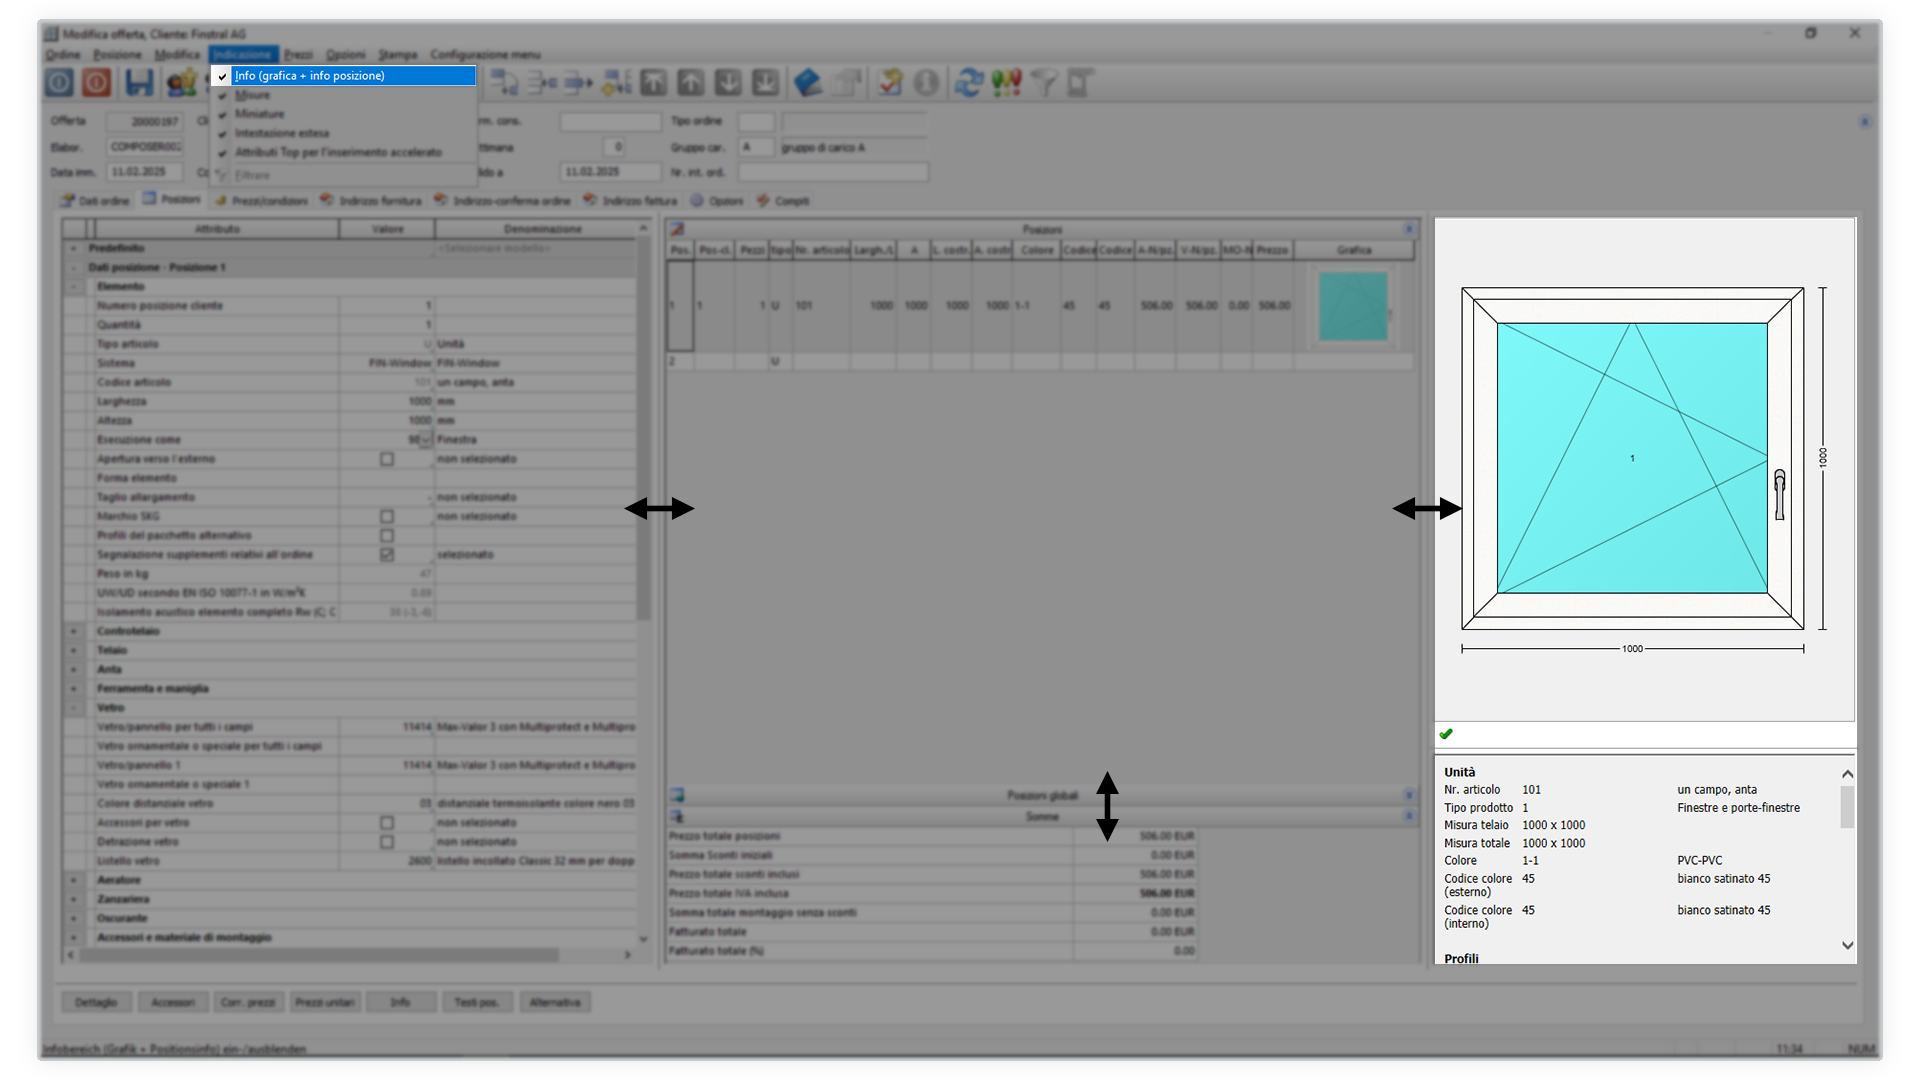Image resolution: width=1920 pixels, height=1080 pixels.
Task: Click the attribute list vertical scrollbar thumb
Action: (x=643, y=430)
